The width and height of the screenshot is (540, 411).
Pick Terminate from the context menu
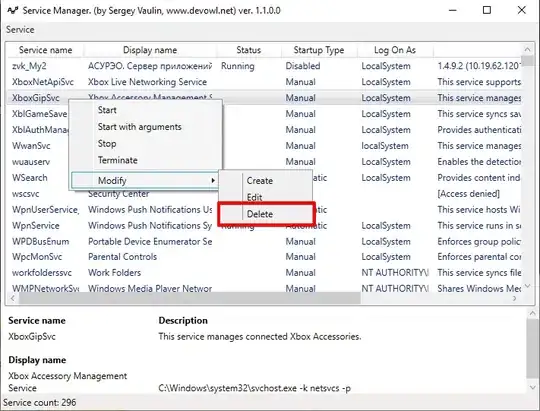click(117, 160)
